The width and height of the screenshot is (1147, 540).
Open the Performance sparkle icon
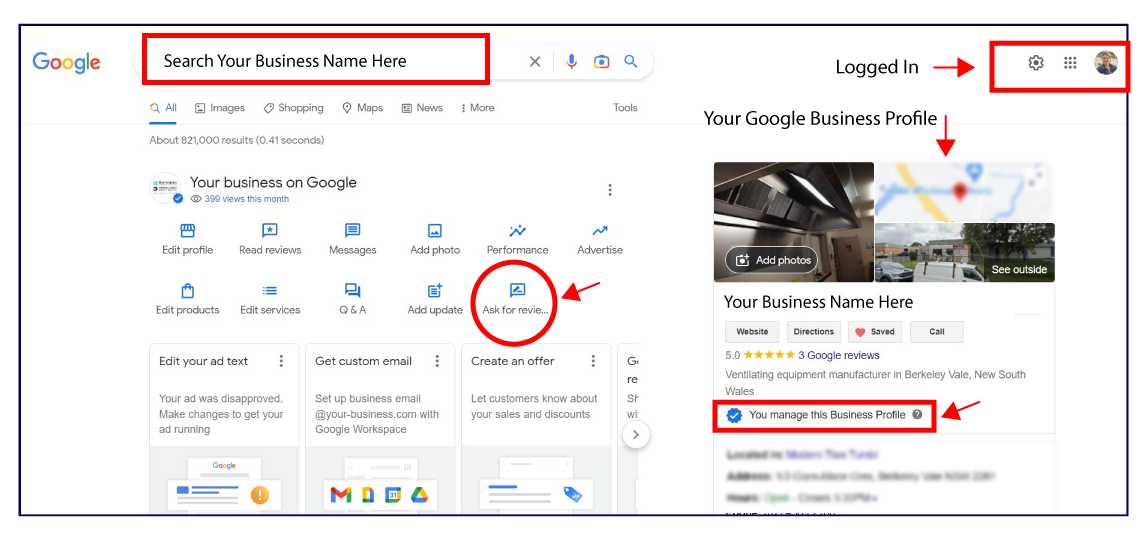pyautogui.click(x=517, y=231)
